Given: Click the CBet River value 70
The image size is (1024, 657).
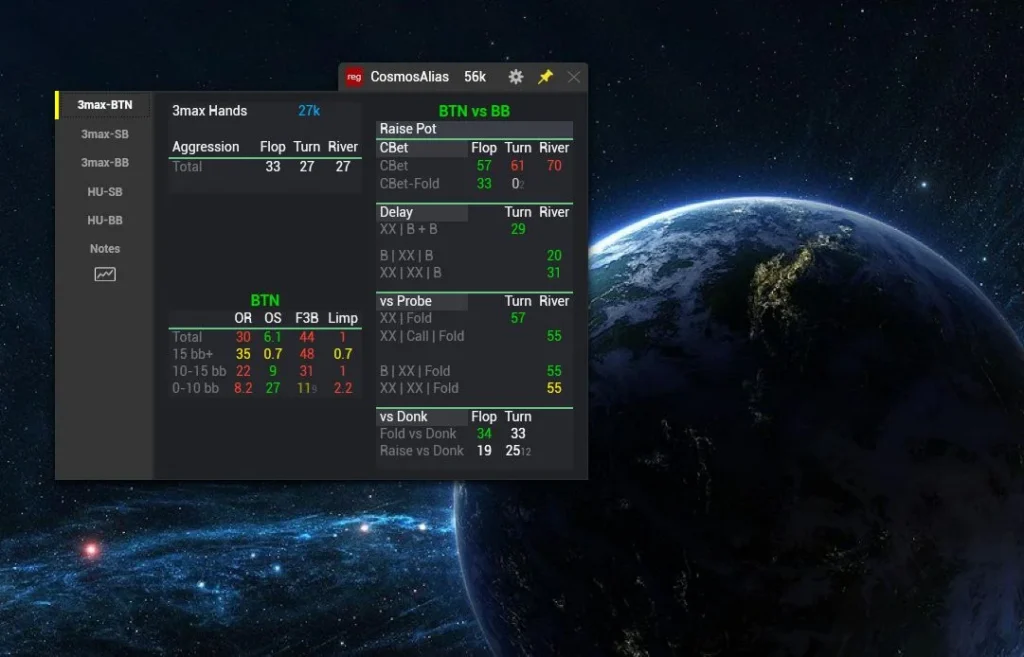Looking at the screenshot, I should point(554,166).
